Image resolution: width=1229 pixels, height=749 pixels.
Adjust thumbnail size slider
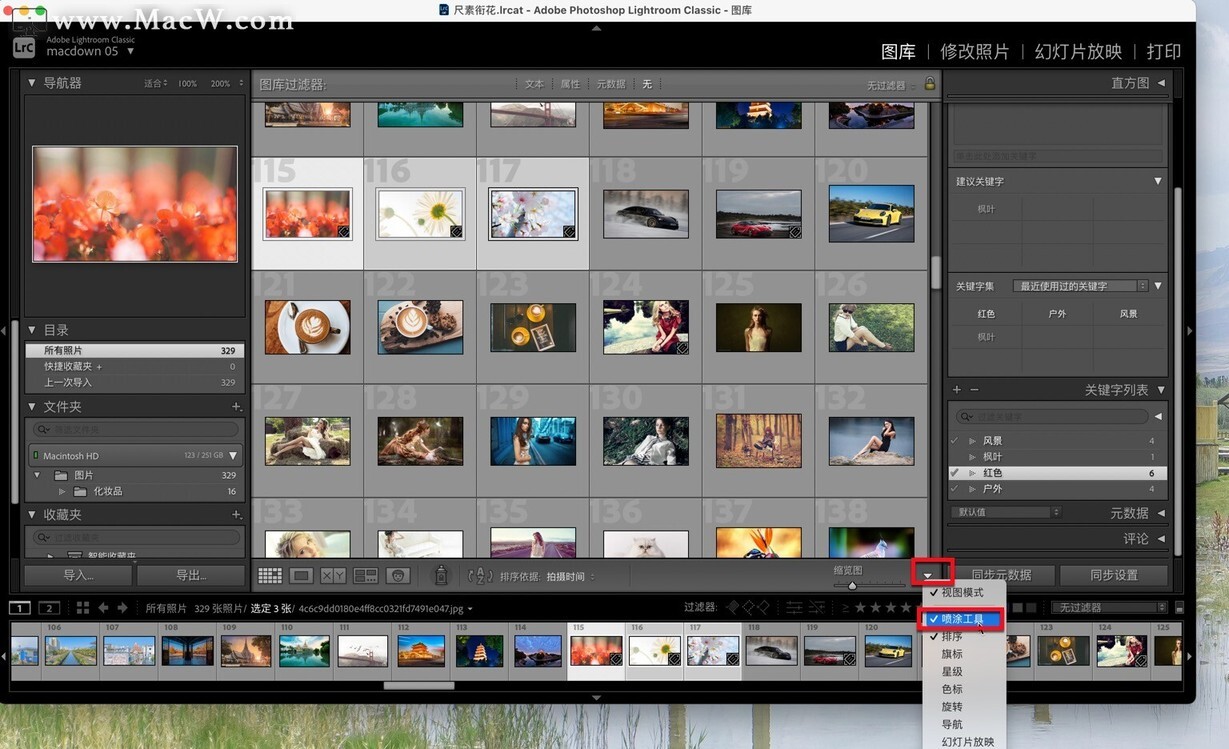click(x=852, y=585)
